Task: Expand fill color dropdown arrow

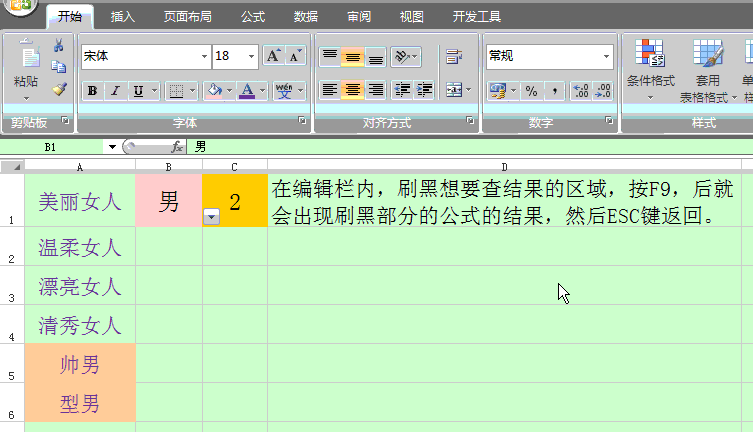Action: [x=229, y=91]
